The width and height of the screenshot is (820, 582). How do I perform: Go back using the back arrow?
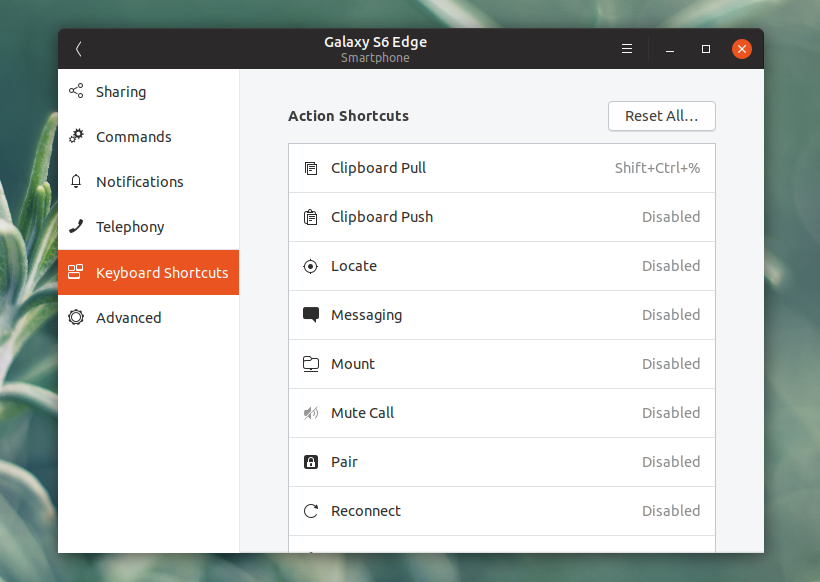[78, 48]
